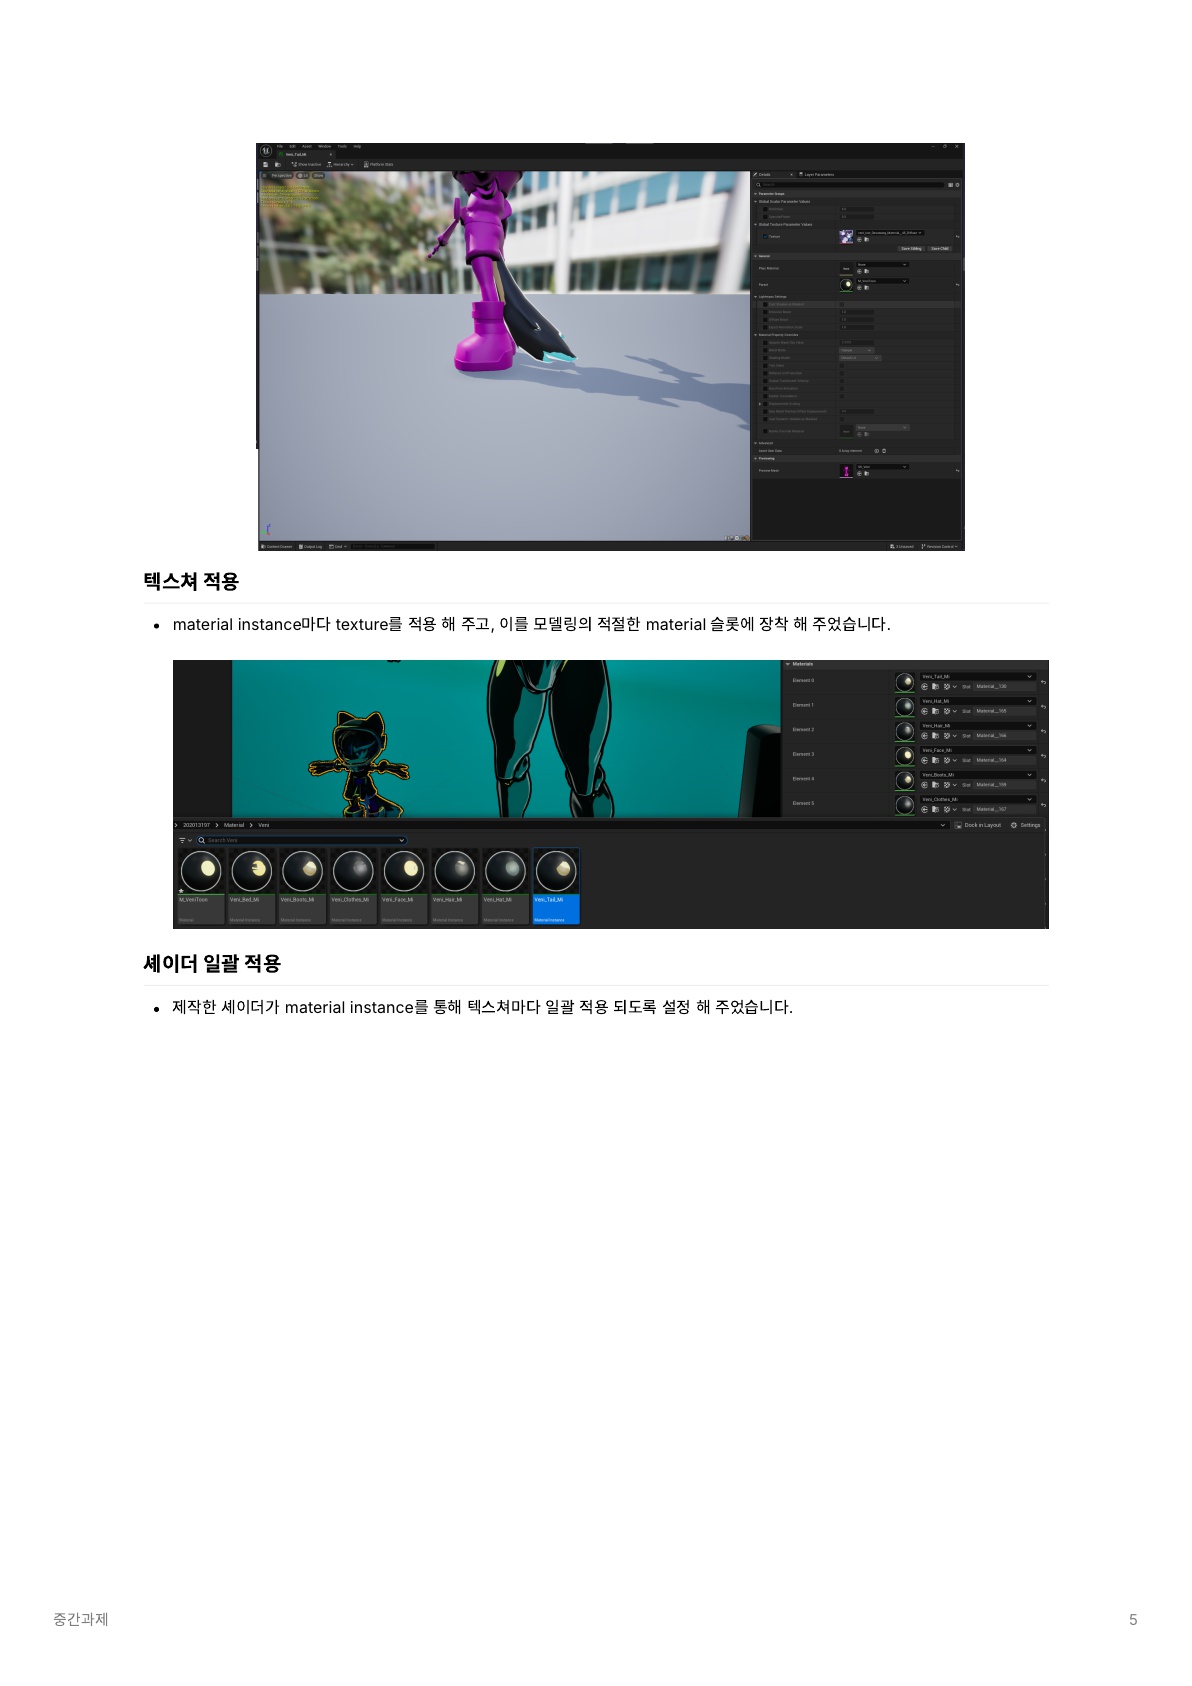Click the Save Child button
Image resolution: width=1192 pixels, height=1686 pixels.
point(940,248)
